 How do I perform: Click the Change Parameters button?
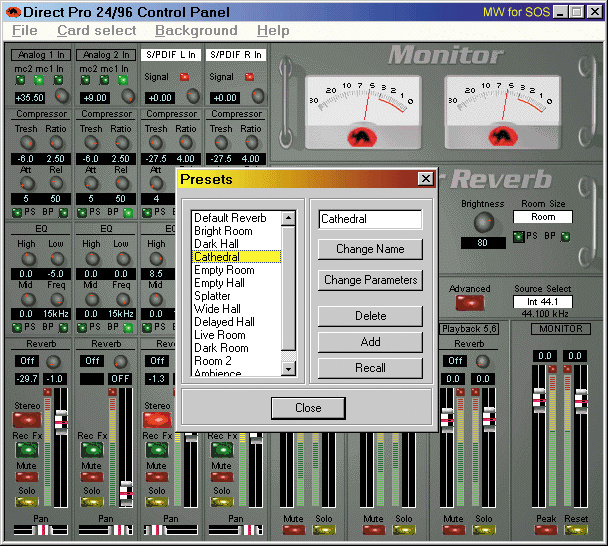370,280
